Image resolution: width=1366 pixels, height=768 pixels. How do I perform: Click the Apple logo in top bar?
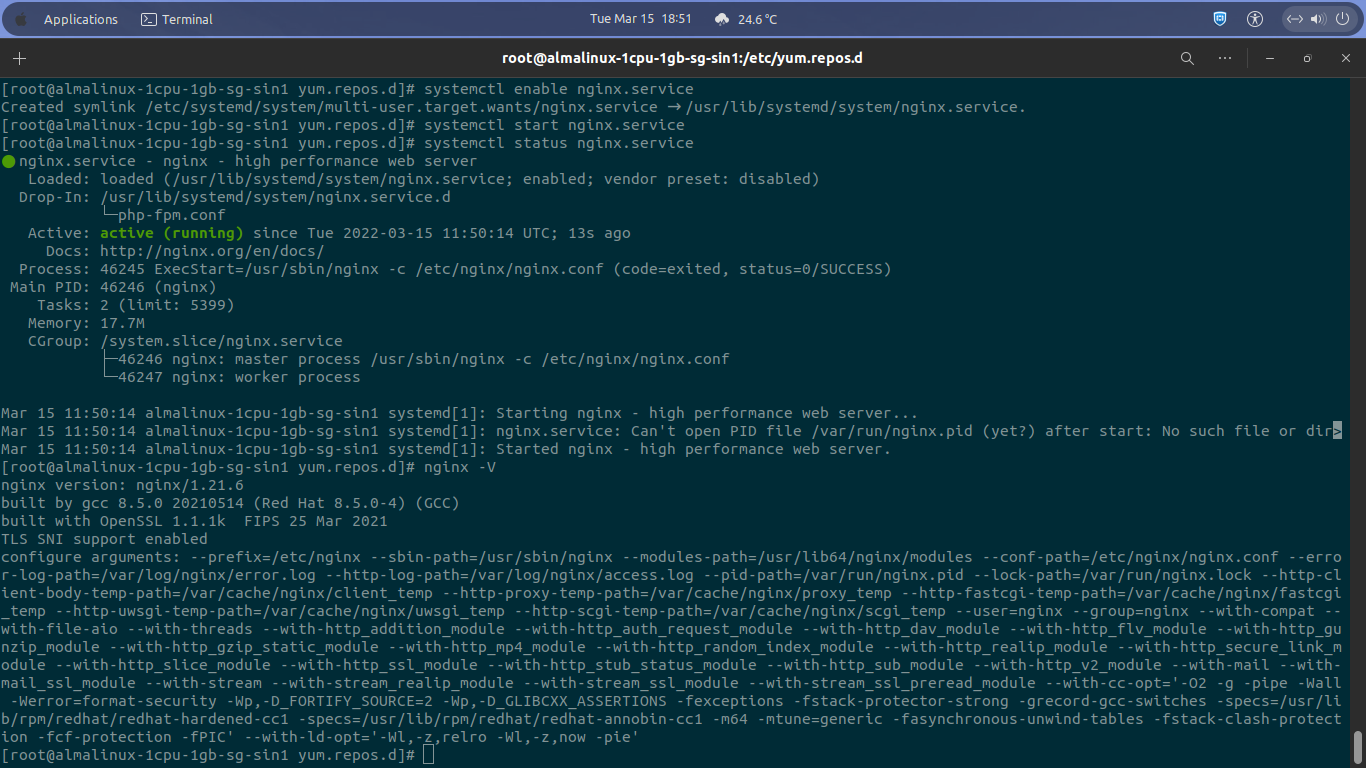tap(21, 19)
